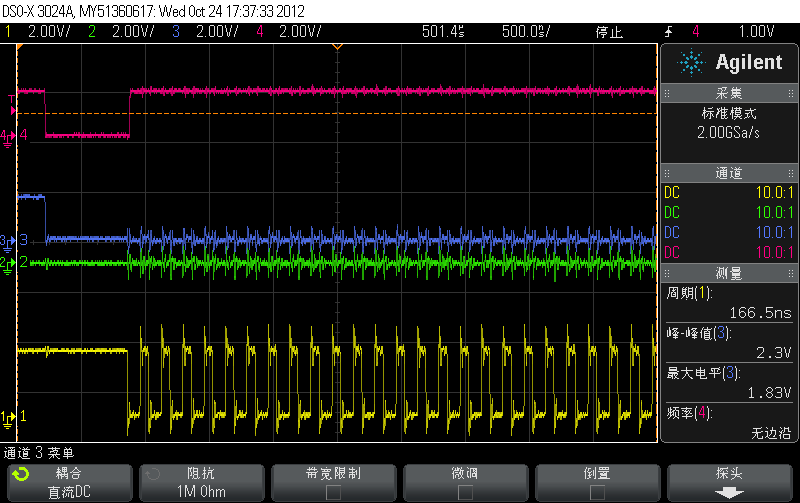This screenshot has height=503, width=800.
Task: Click the channel 2 ground marker
Action: (x=8, y=264)
